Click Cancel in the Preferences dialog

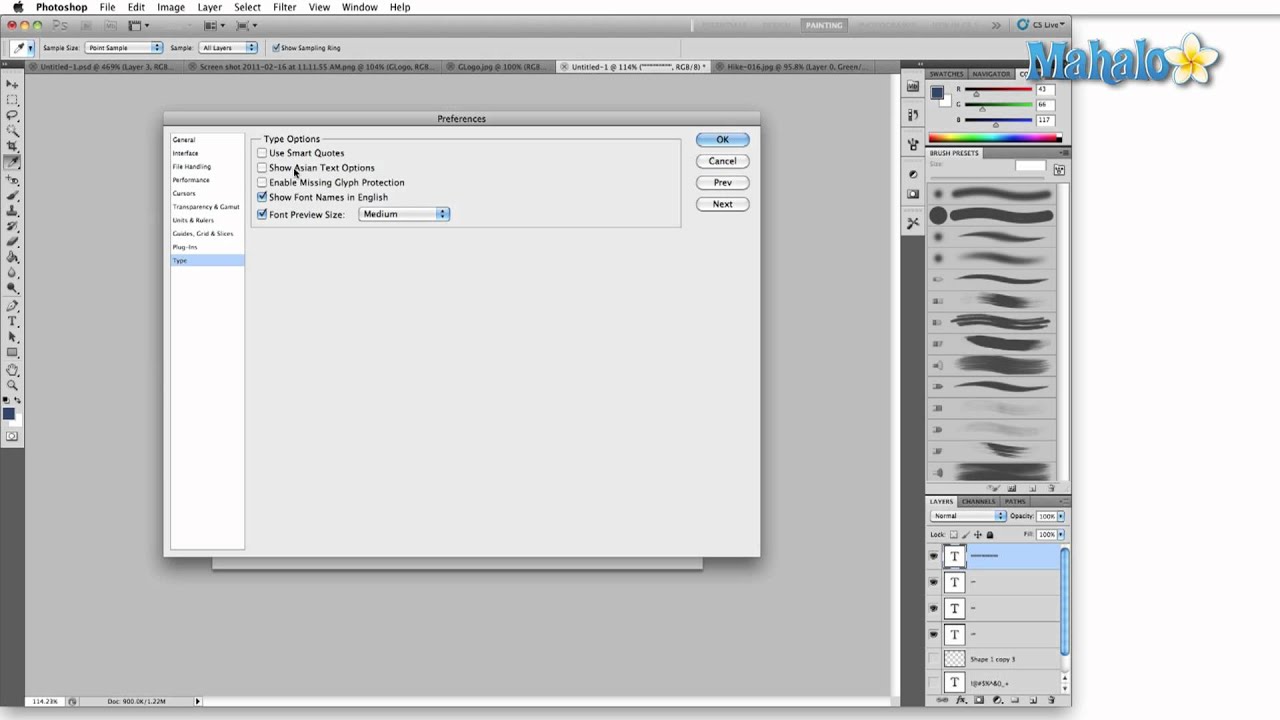(x=722, y=161)
